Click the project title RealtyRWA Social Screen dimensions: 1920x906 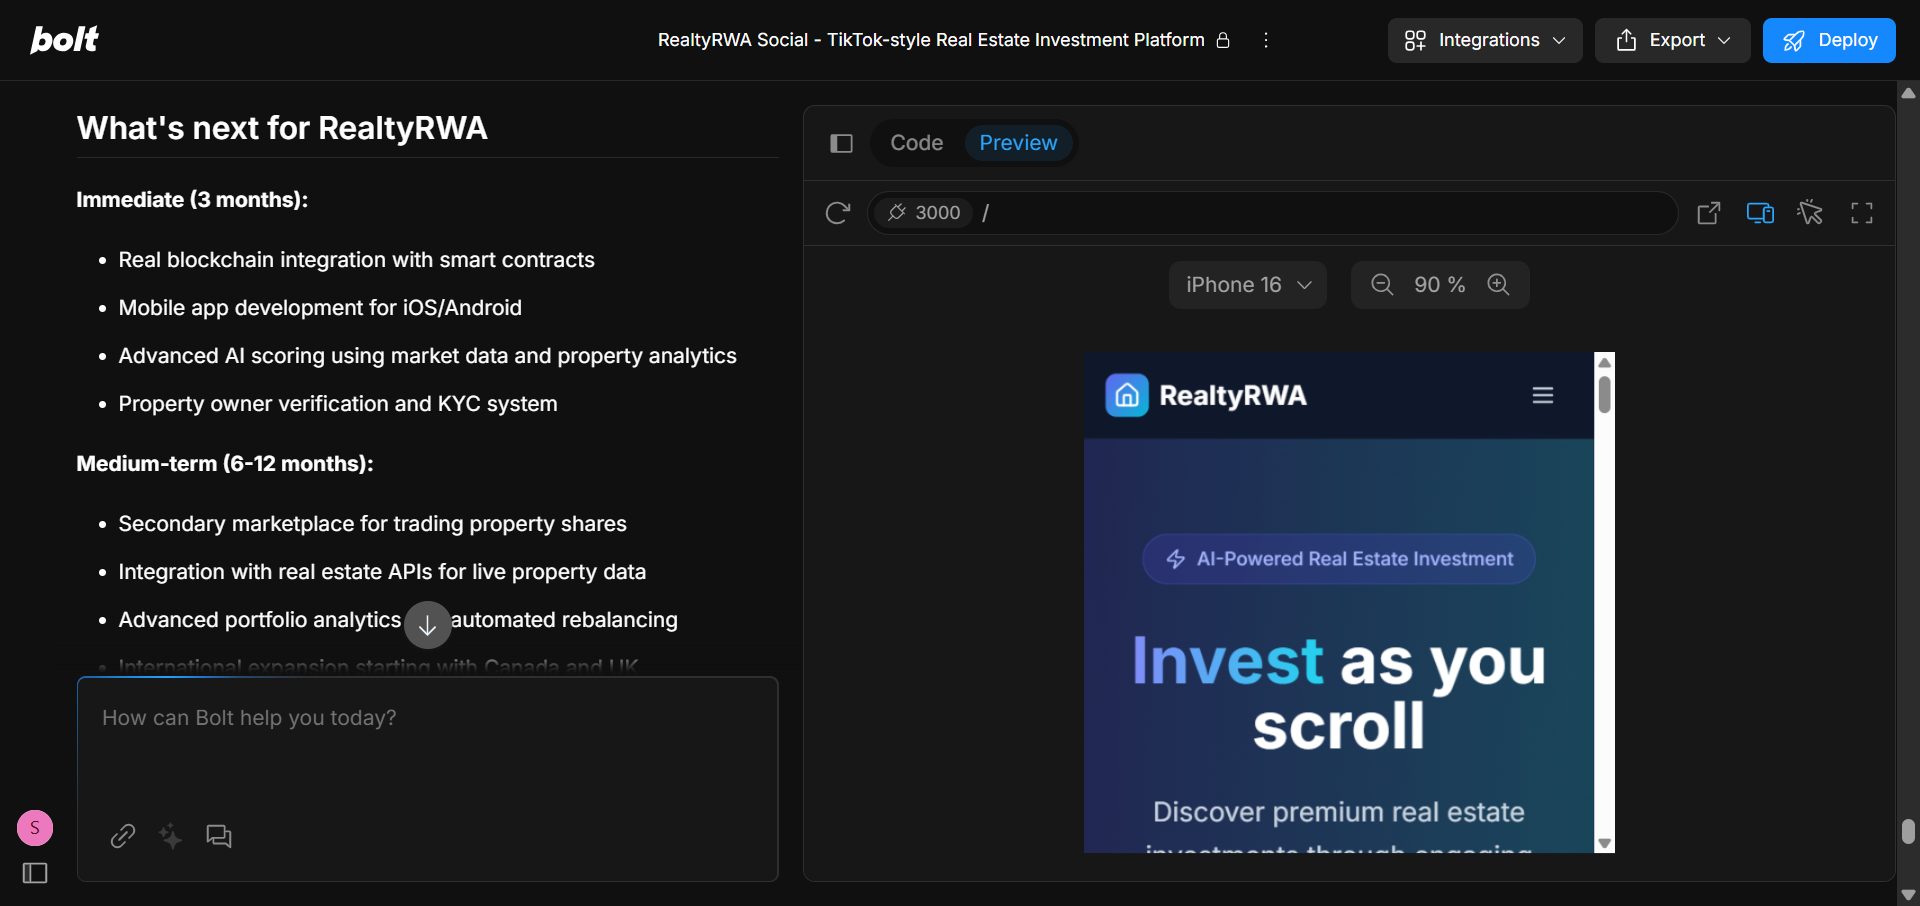(x=931, y=40)
